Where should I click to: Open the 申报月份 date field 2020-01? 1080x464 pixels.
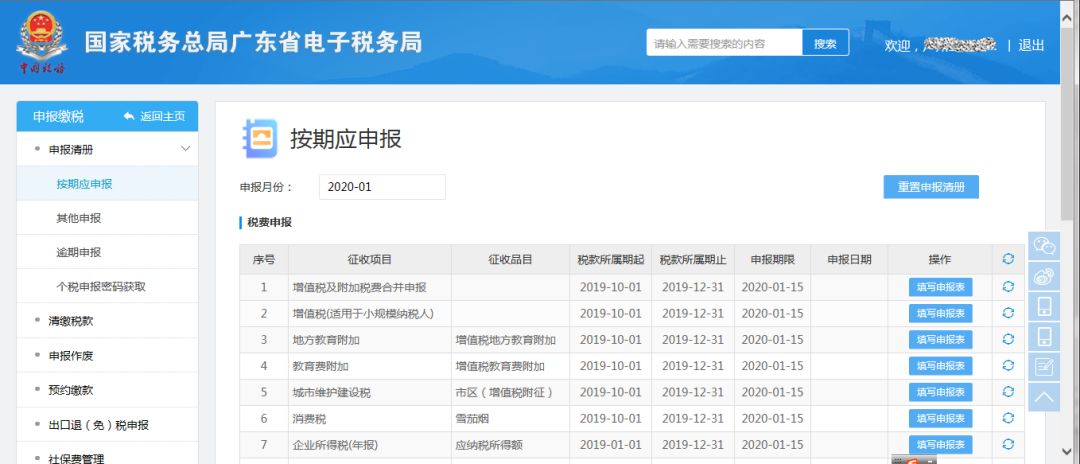tap(382, 187)
